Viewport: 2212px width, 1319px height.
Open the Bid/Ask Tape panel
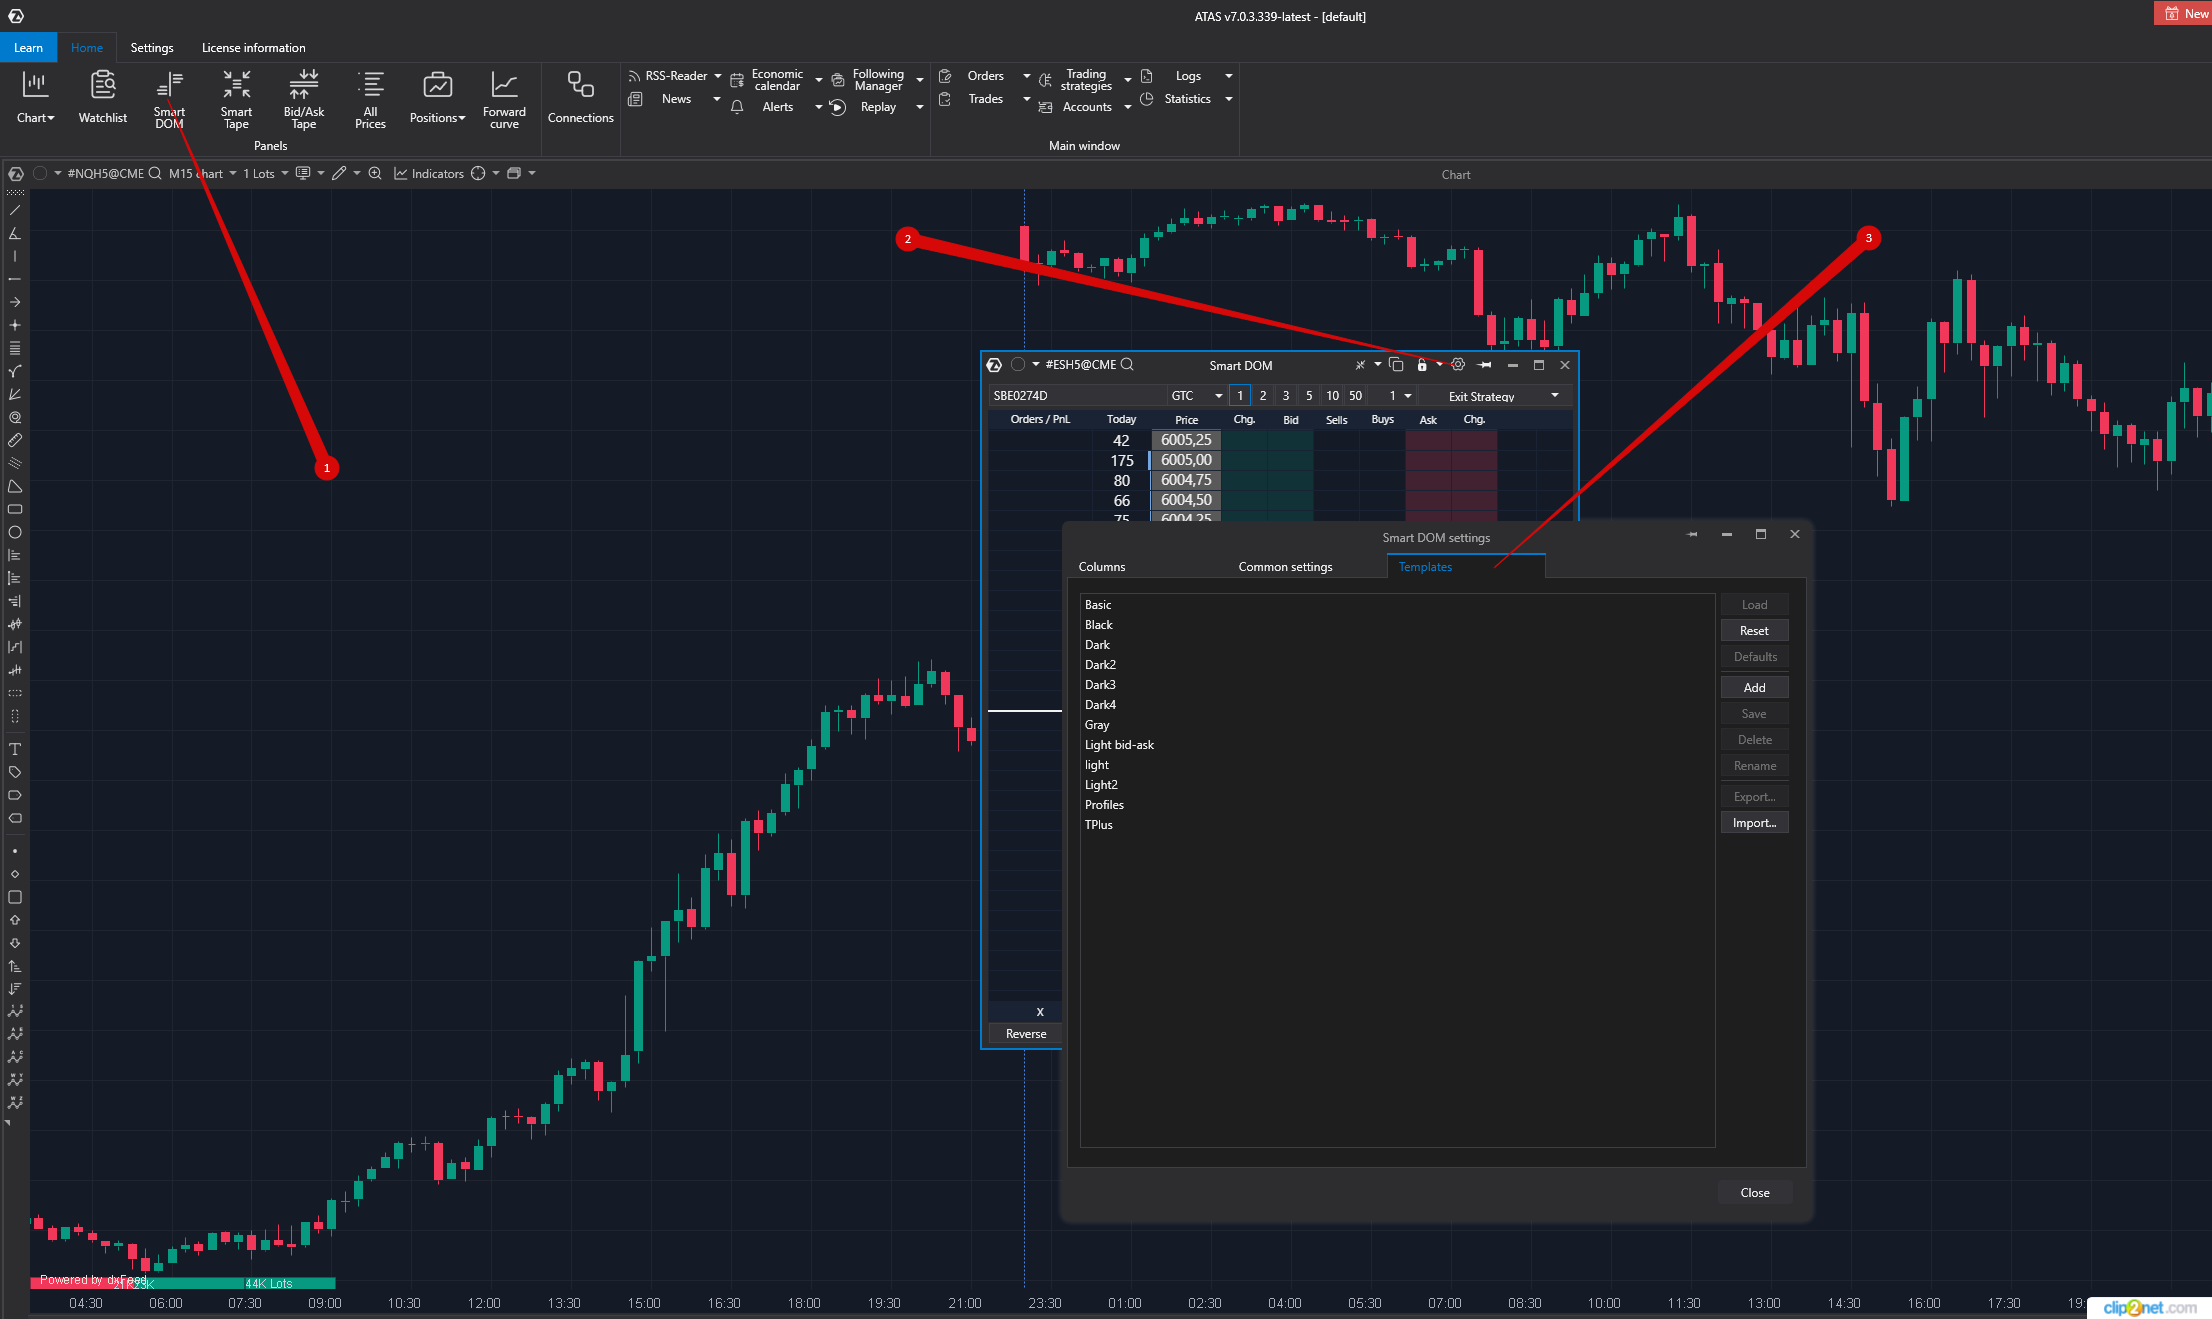[303, 99]
